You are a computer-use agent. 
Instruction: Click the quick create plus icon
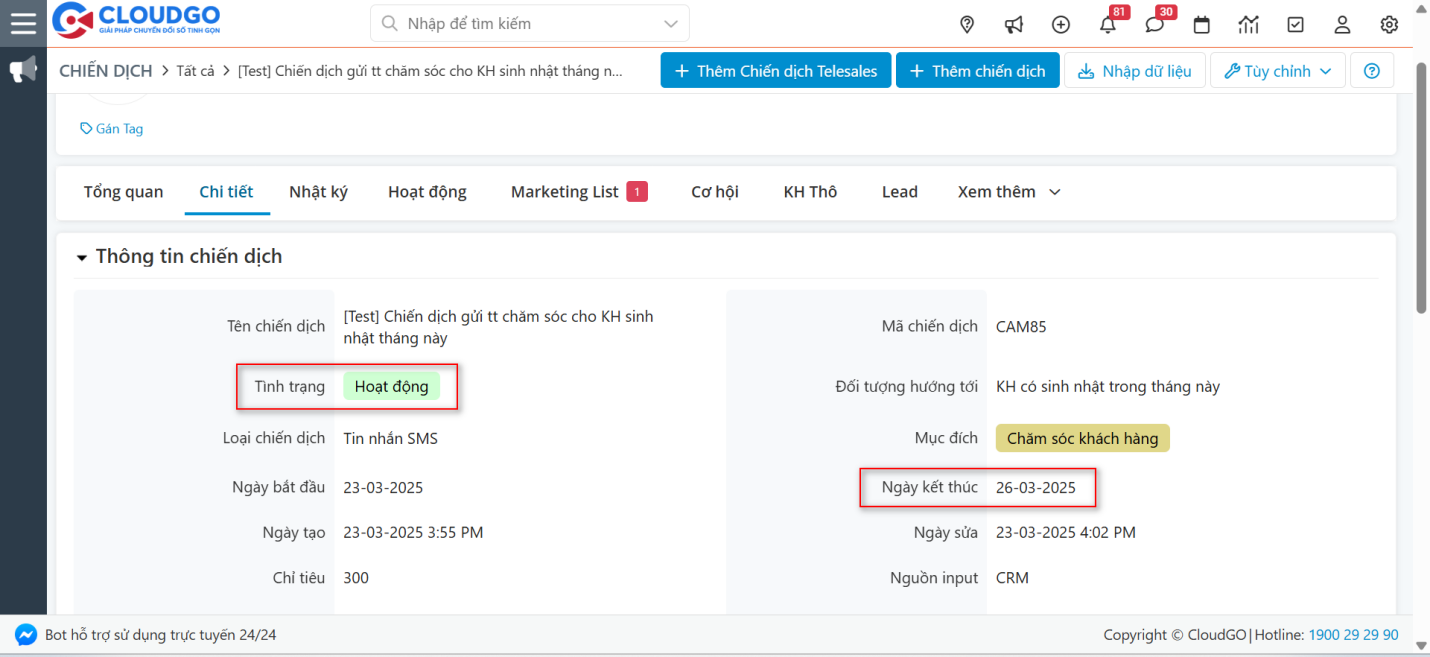[1061, 25]
